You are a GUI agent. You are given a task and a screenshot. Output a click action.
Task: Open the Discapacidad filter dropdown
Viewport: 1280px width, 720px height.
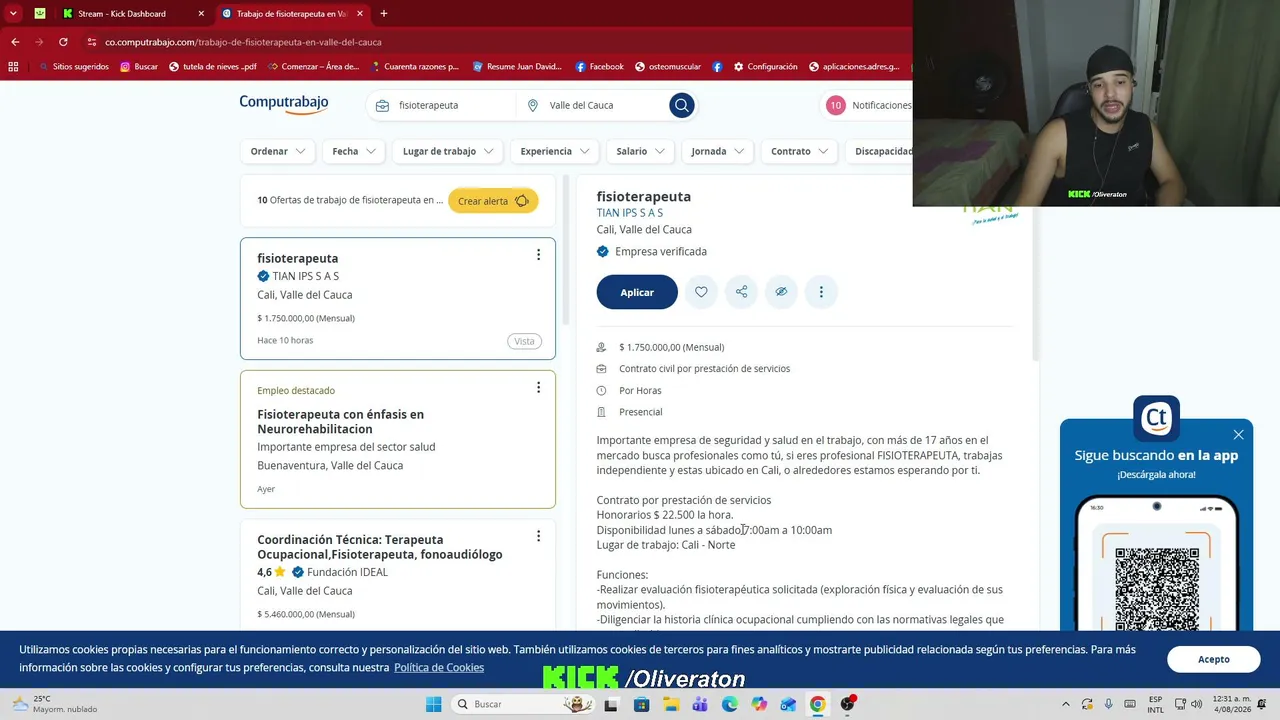(880, 151)
